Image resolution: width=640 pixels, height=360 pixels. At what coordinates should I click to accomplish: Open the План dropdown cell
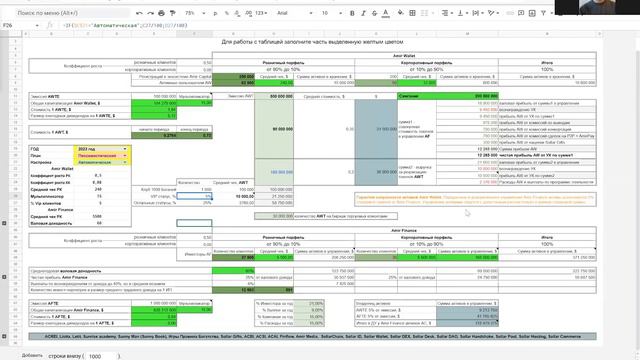[x=102, y=156]
